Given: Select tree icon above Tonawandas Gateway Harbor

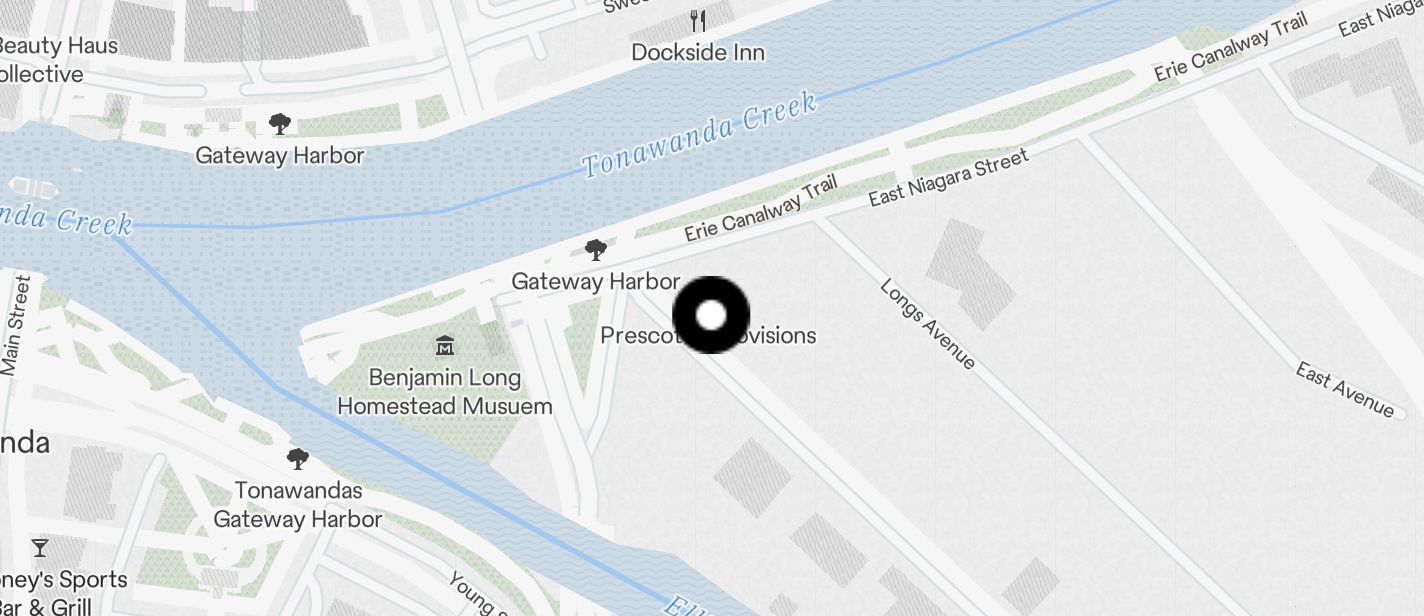Looking at the screenshot, I should 297,459.
